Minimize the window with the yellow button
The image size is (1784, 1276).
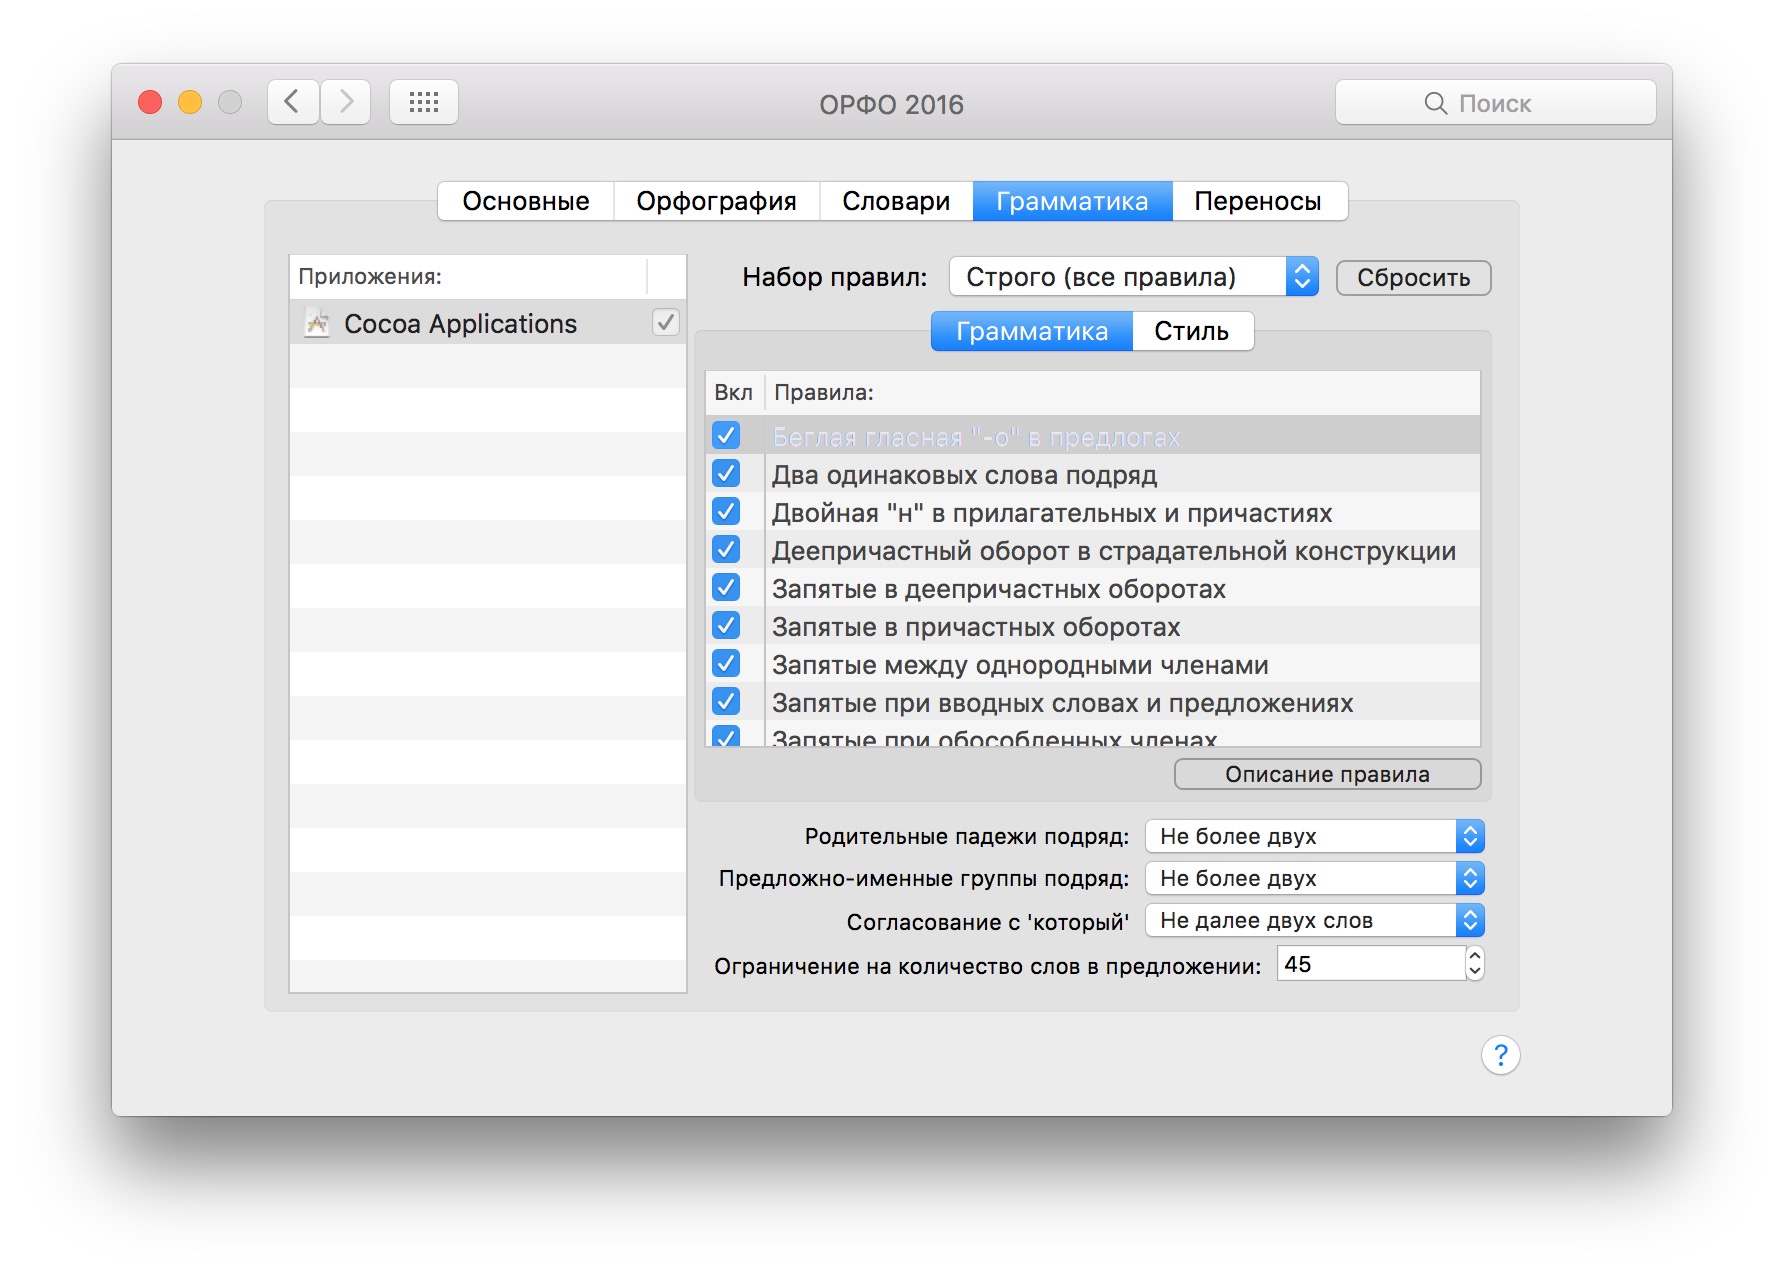click(x=190, y=102)
